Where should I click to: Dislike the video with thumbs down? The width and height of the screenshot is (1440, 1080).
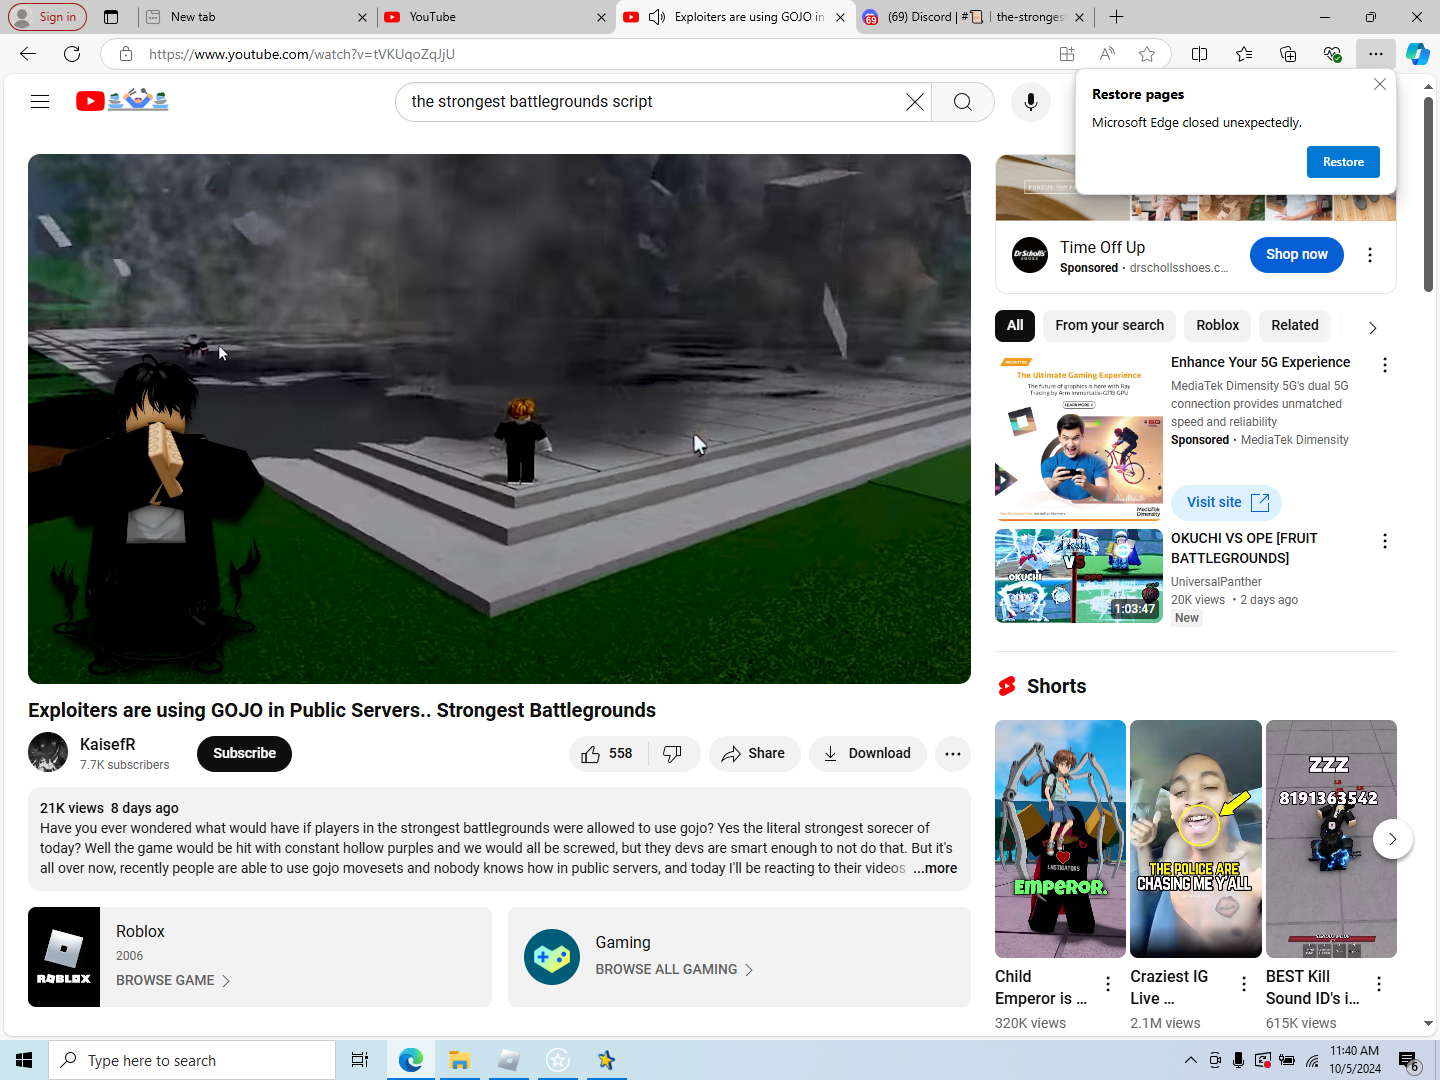673,754
